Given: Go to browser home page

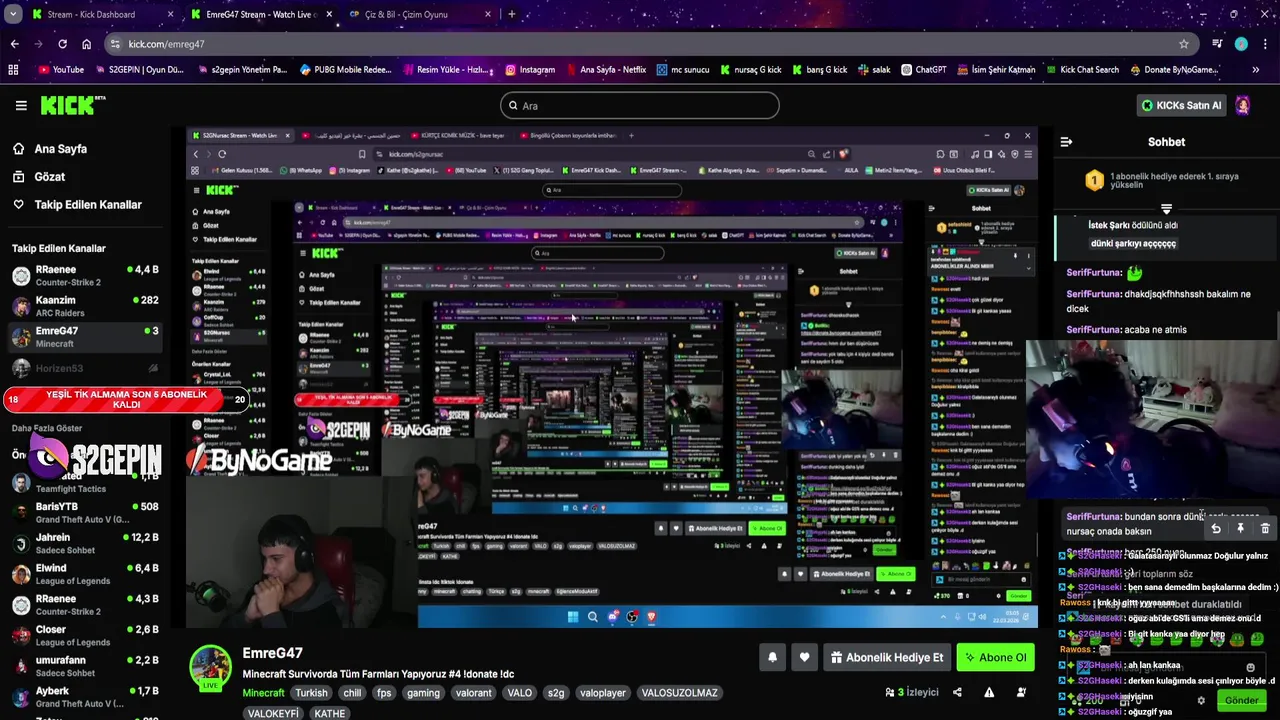Looking at the screenshot, I should [86, 44].
